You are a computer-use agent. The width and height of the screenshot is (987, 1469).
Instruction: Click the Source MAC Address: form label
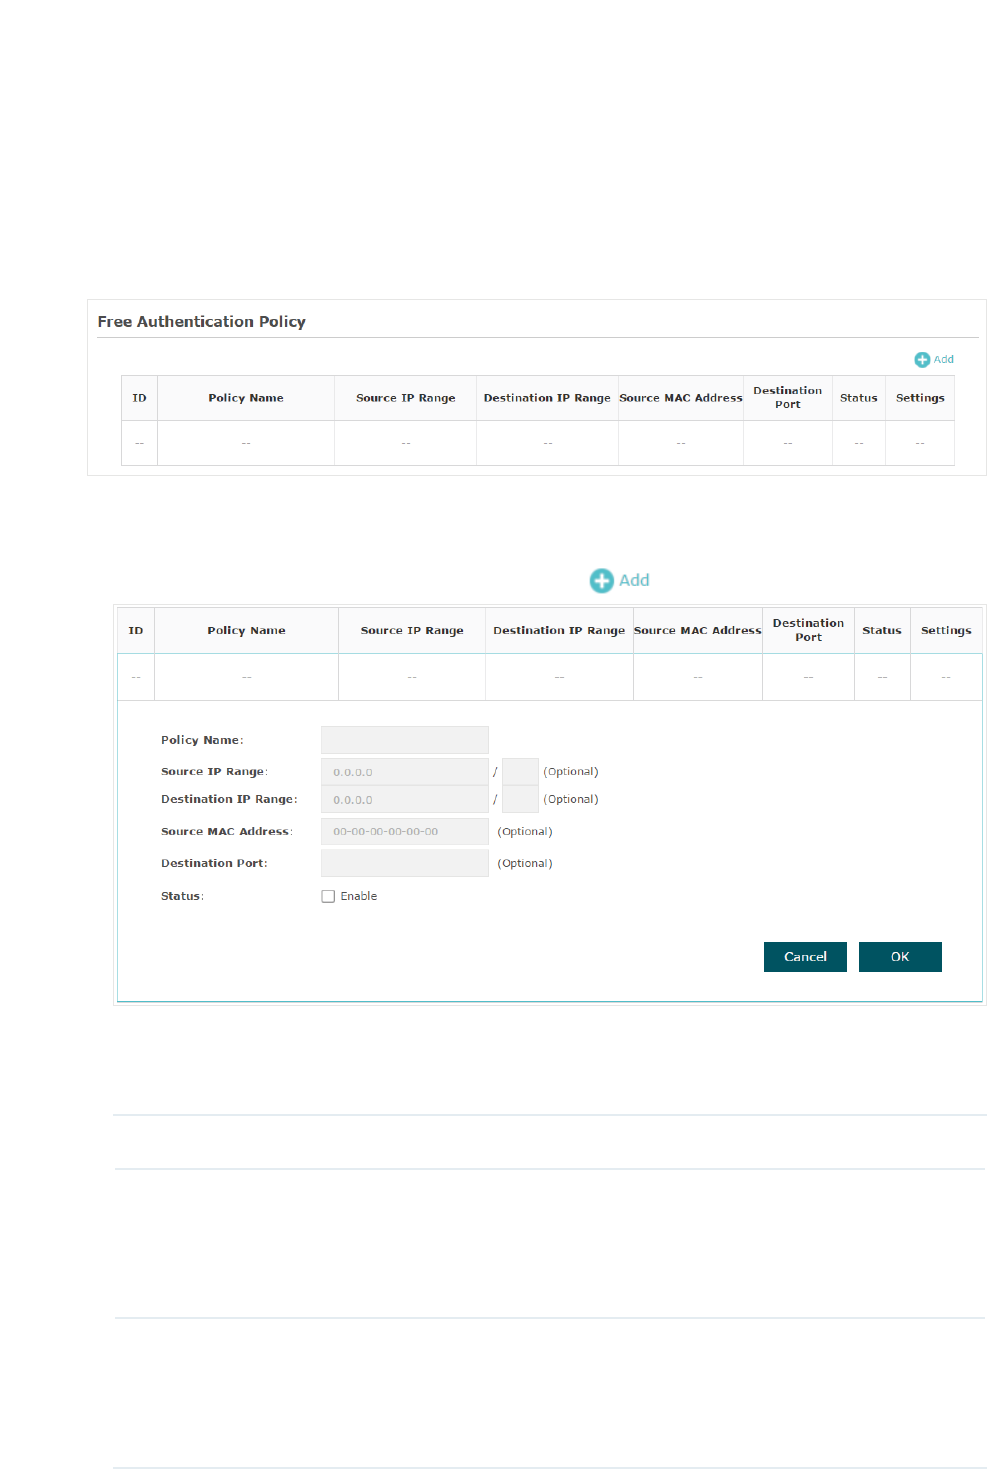227,831
